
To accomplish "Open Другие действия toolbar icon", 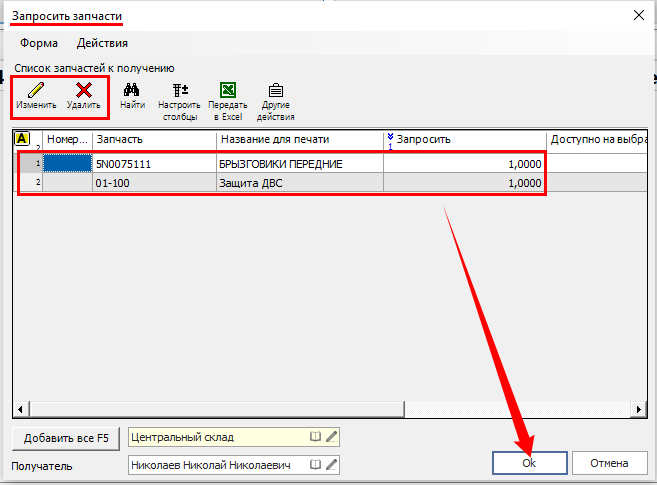I will click(276, 101).
